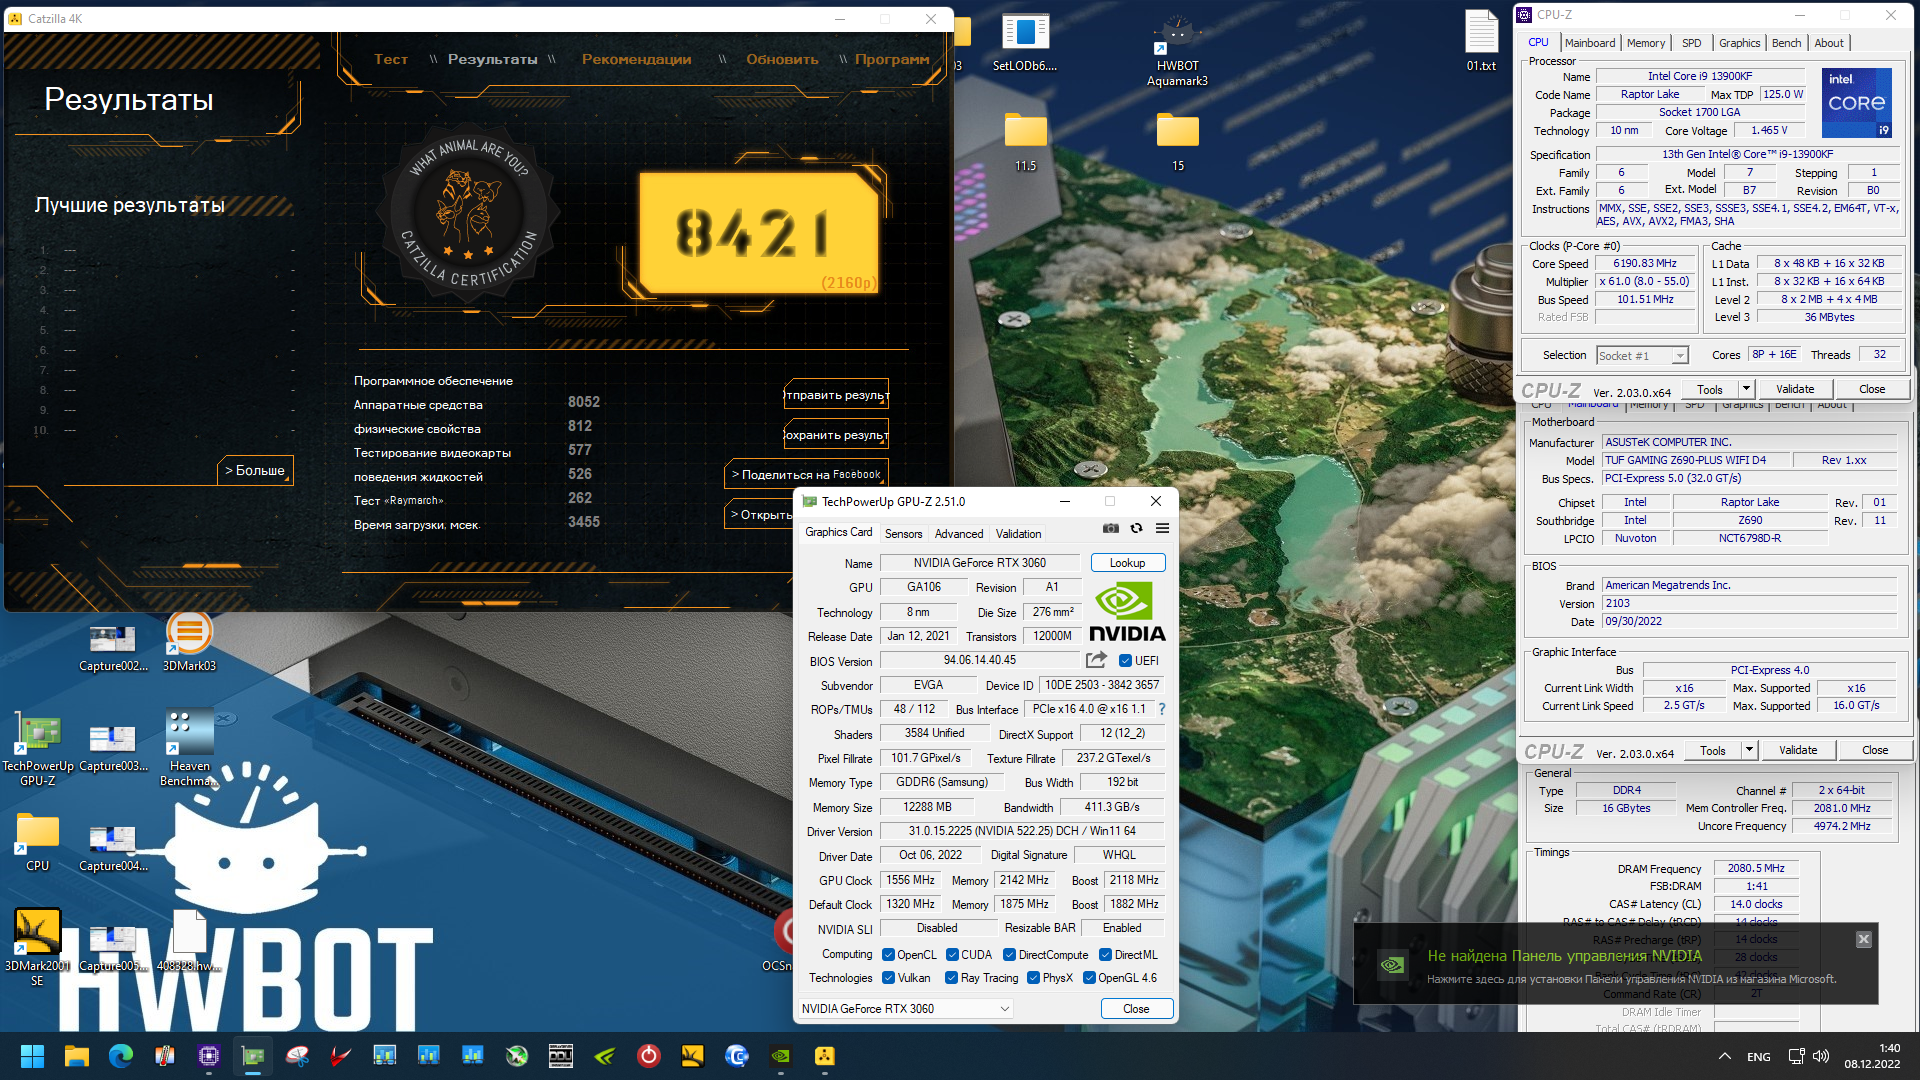The width and height of the screenshot is (1920, 1080).
Task: Open the GPU selector dropdown in GPU-Z
Action: point(906,1008)
